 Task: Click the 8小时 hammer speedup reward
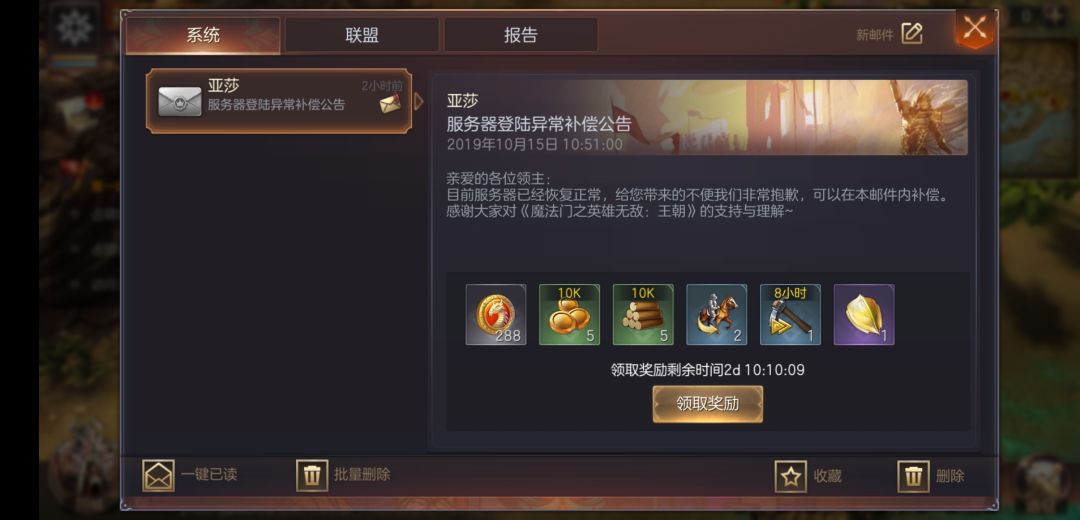click(x=790, y=315)
